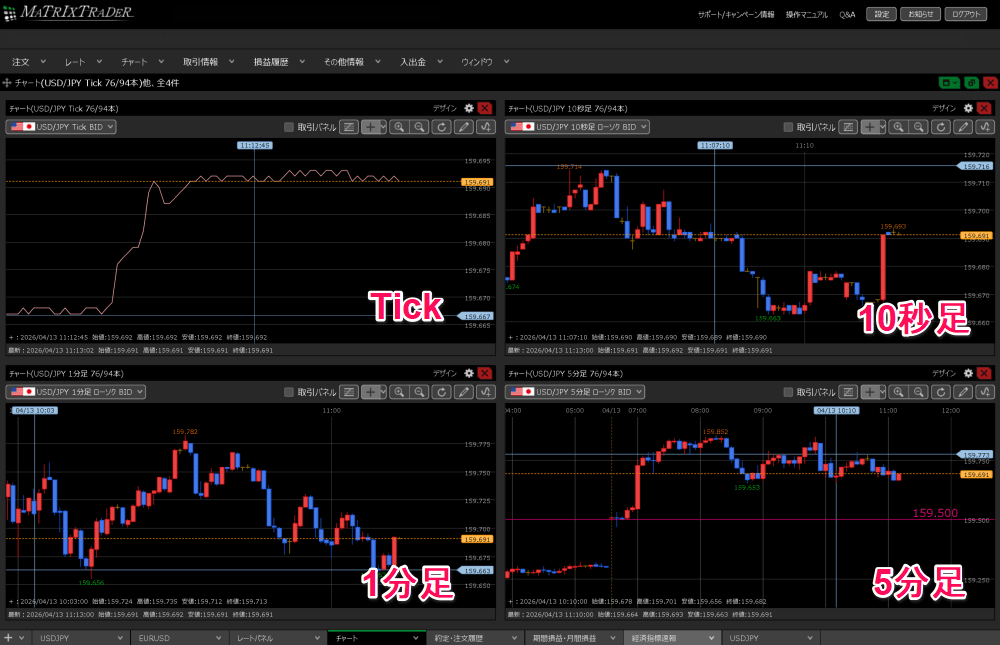Enable 取引パネル checkbox in Tick chart

tap(289, 127)
